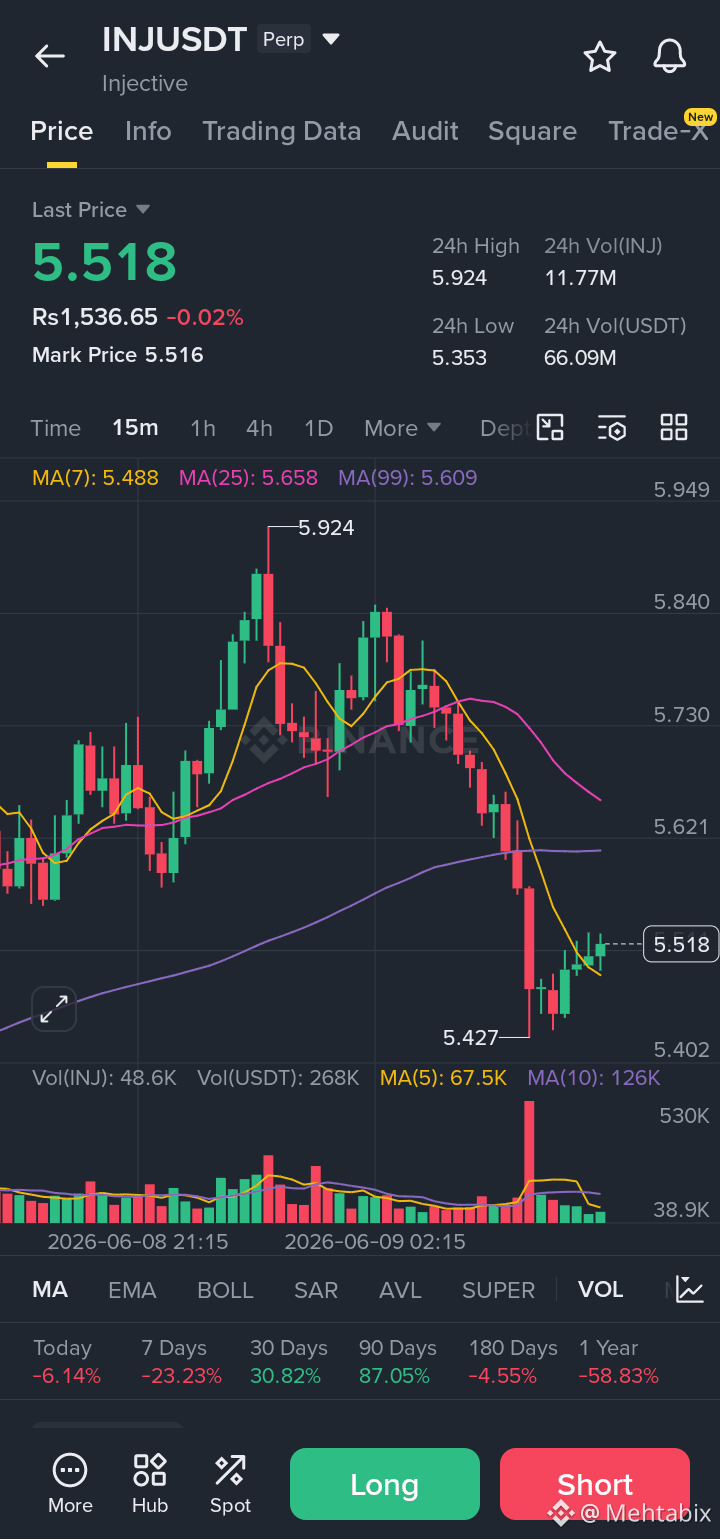Open the Audit tab
The image size is (720, 1539).
pyautogui.click(x=425, y=131)
